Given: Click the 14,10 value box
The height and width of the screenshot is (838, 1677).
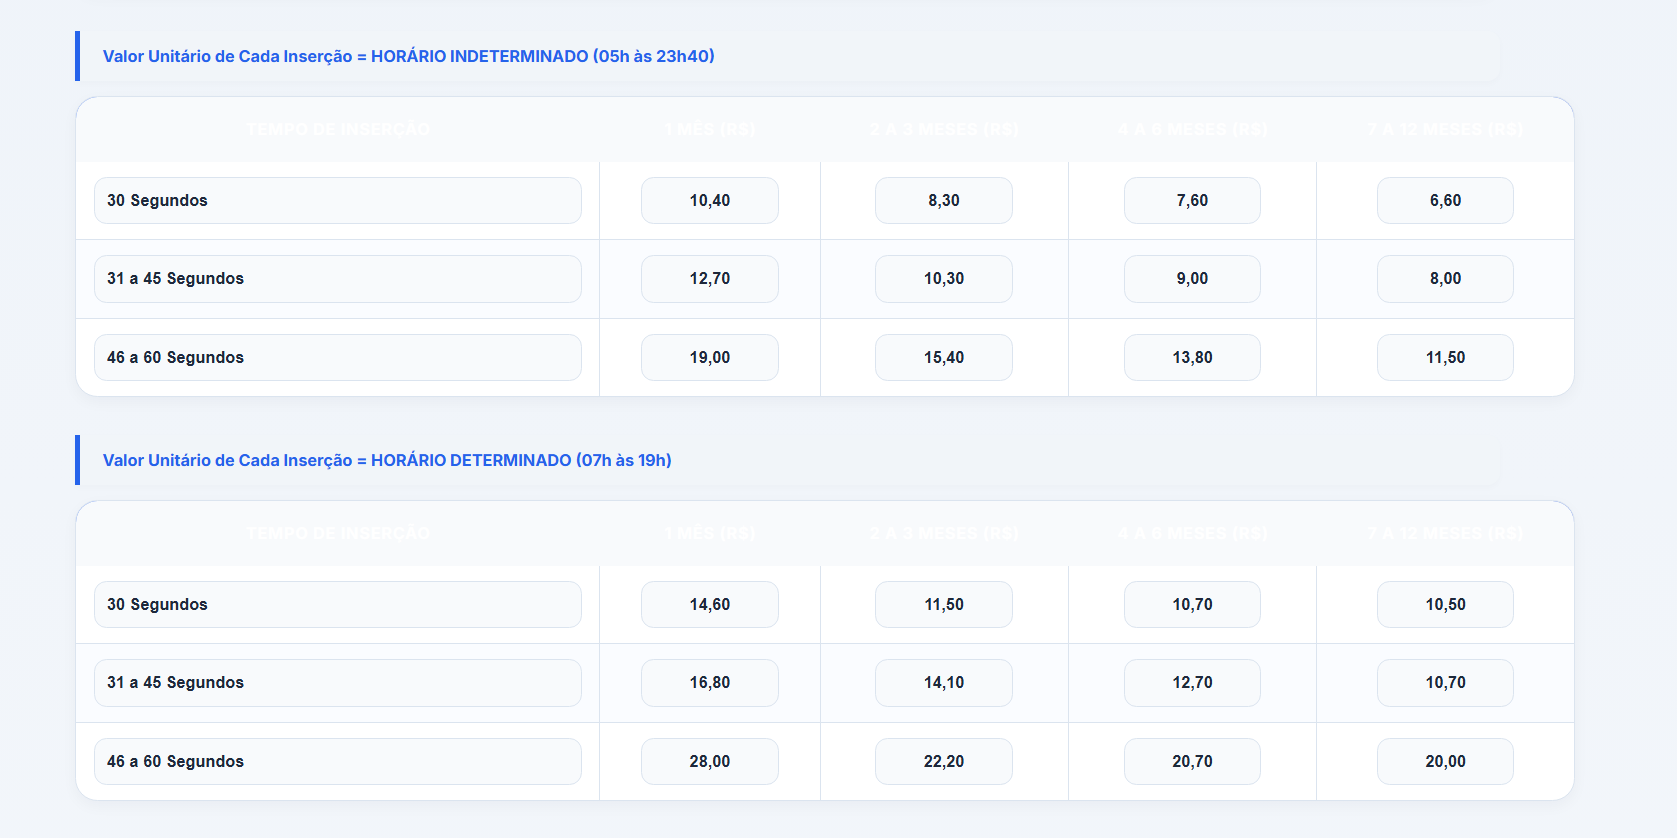Looking at the screenshot, I should [944, 683].
